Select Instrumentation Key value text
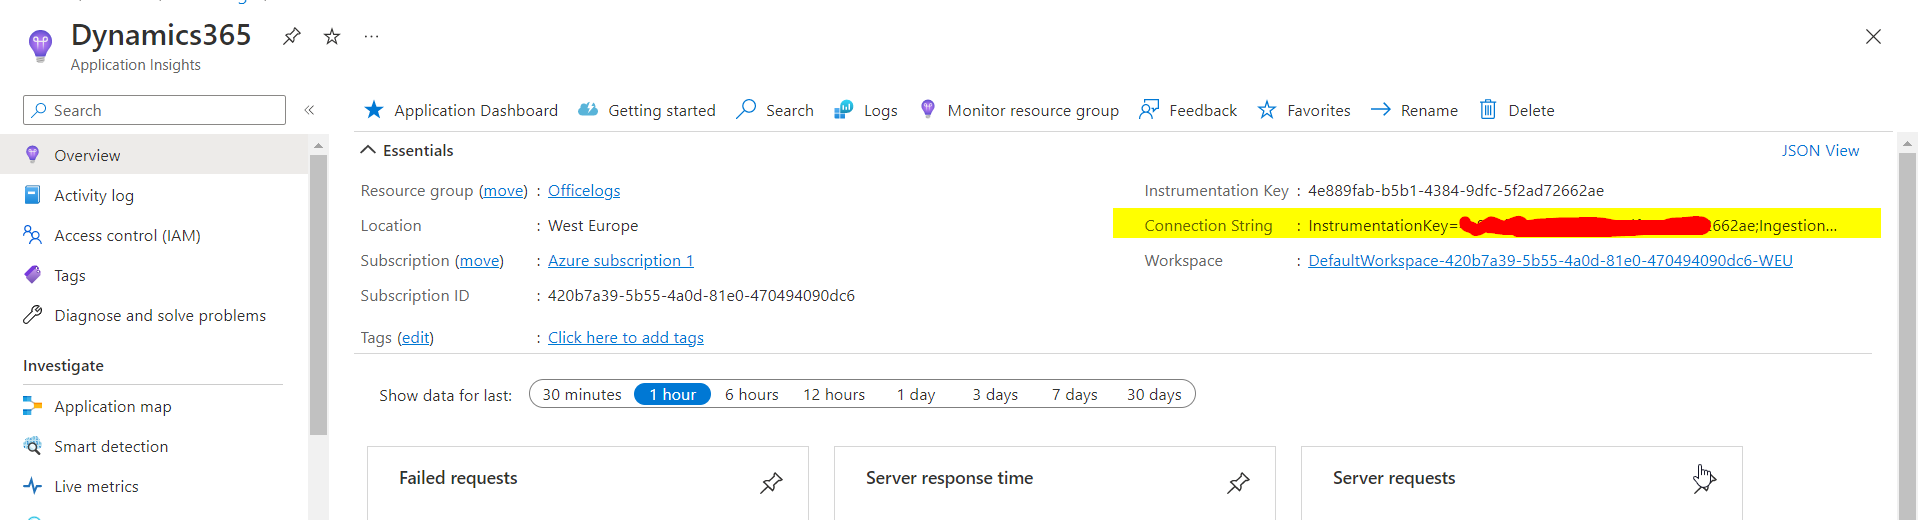1918x520 pixels. (x=1456, y=190)
